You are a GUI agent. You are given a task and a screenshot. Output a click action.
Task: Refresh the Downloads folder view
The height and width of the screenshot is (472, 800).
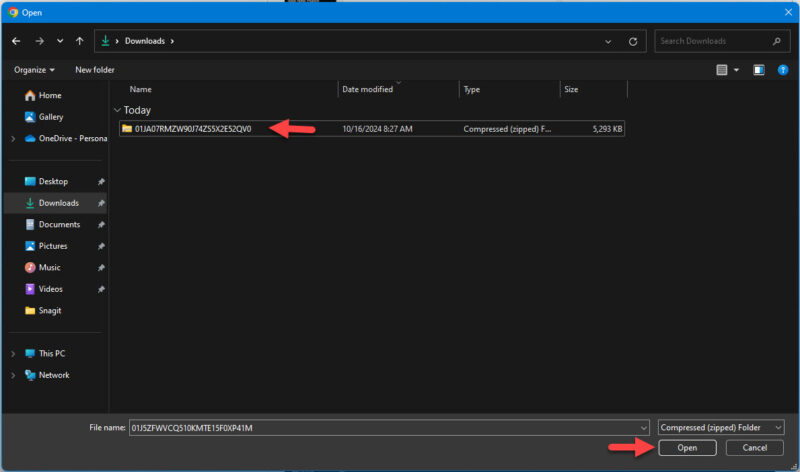point(632,42)
